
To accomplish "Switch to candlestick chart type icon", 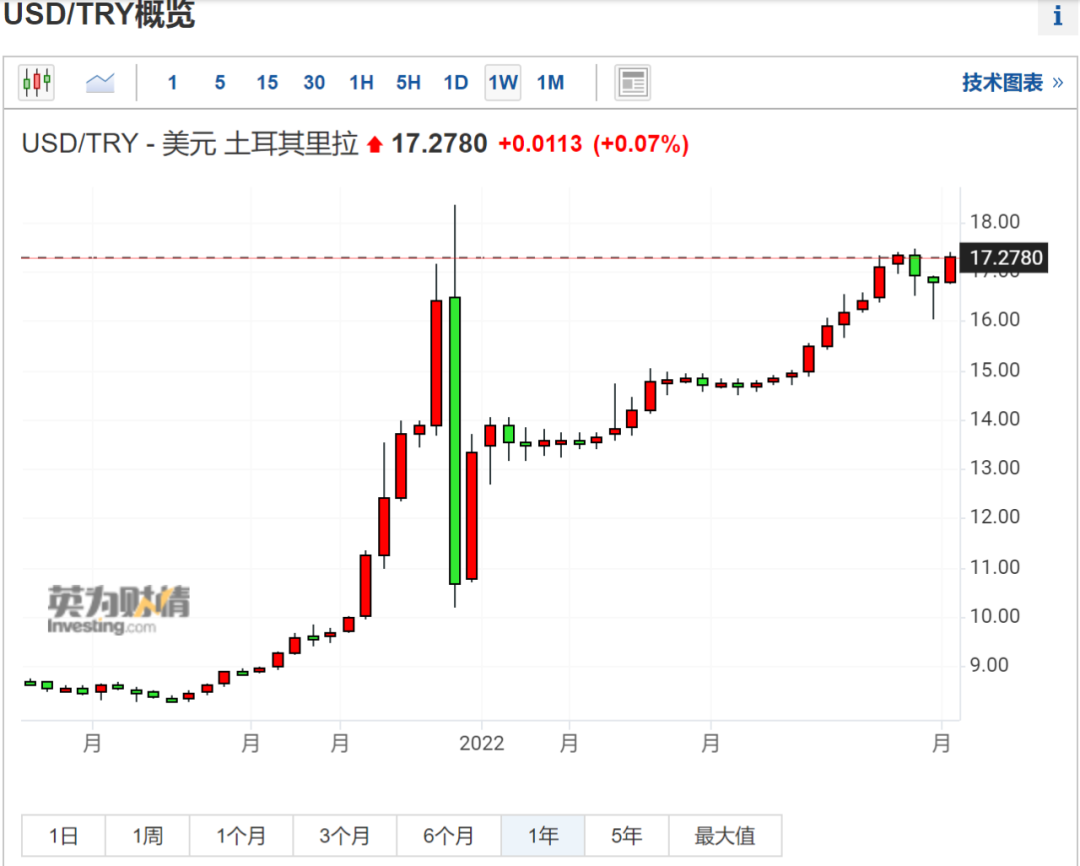I will (37, 83).
